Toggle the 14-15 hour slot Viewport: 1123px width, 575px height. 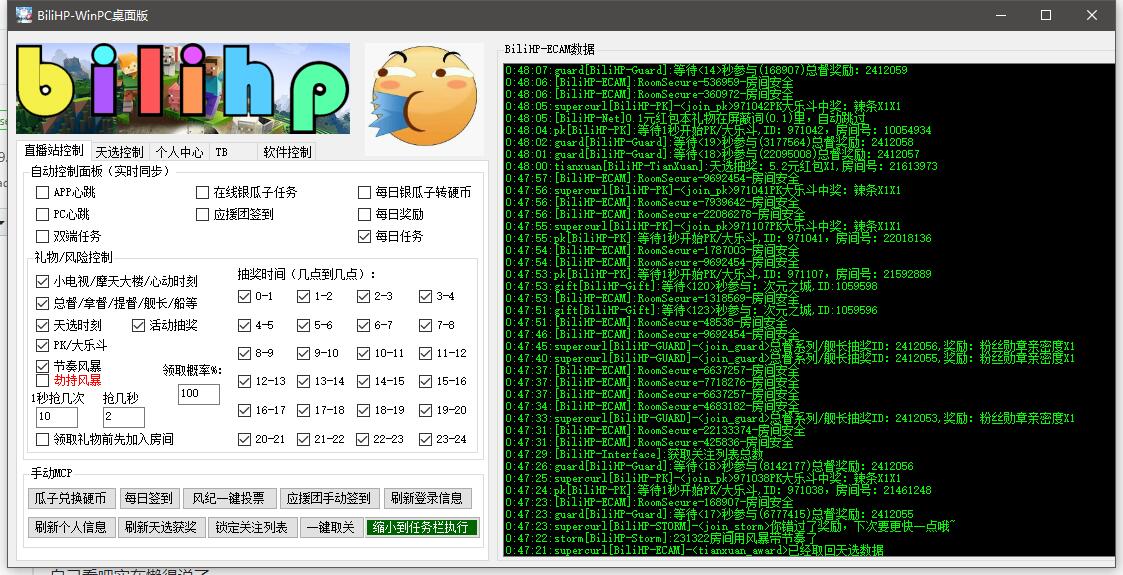click(363, 381)
